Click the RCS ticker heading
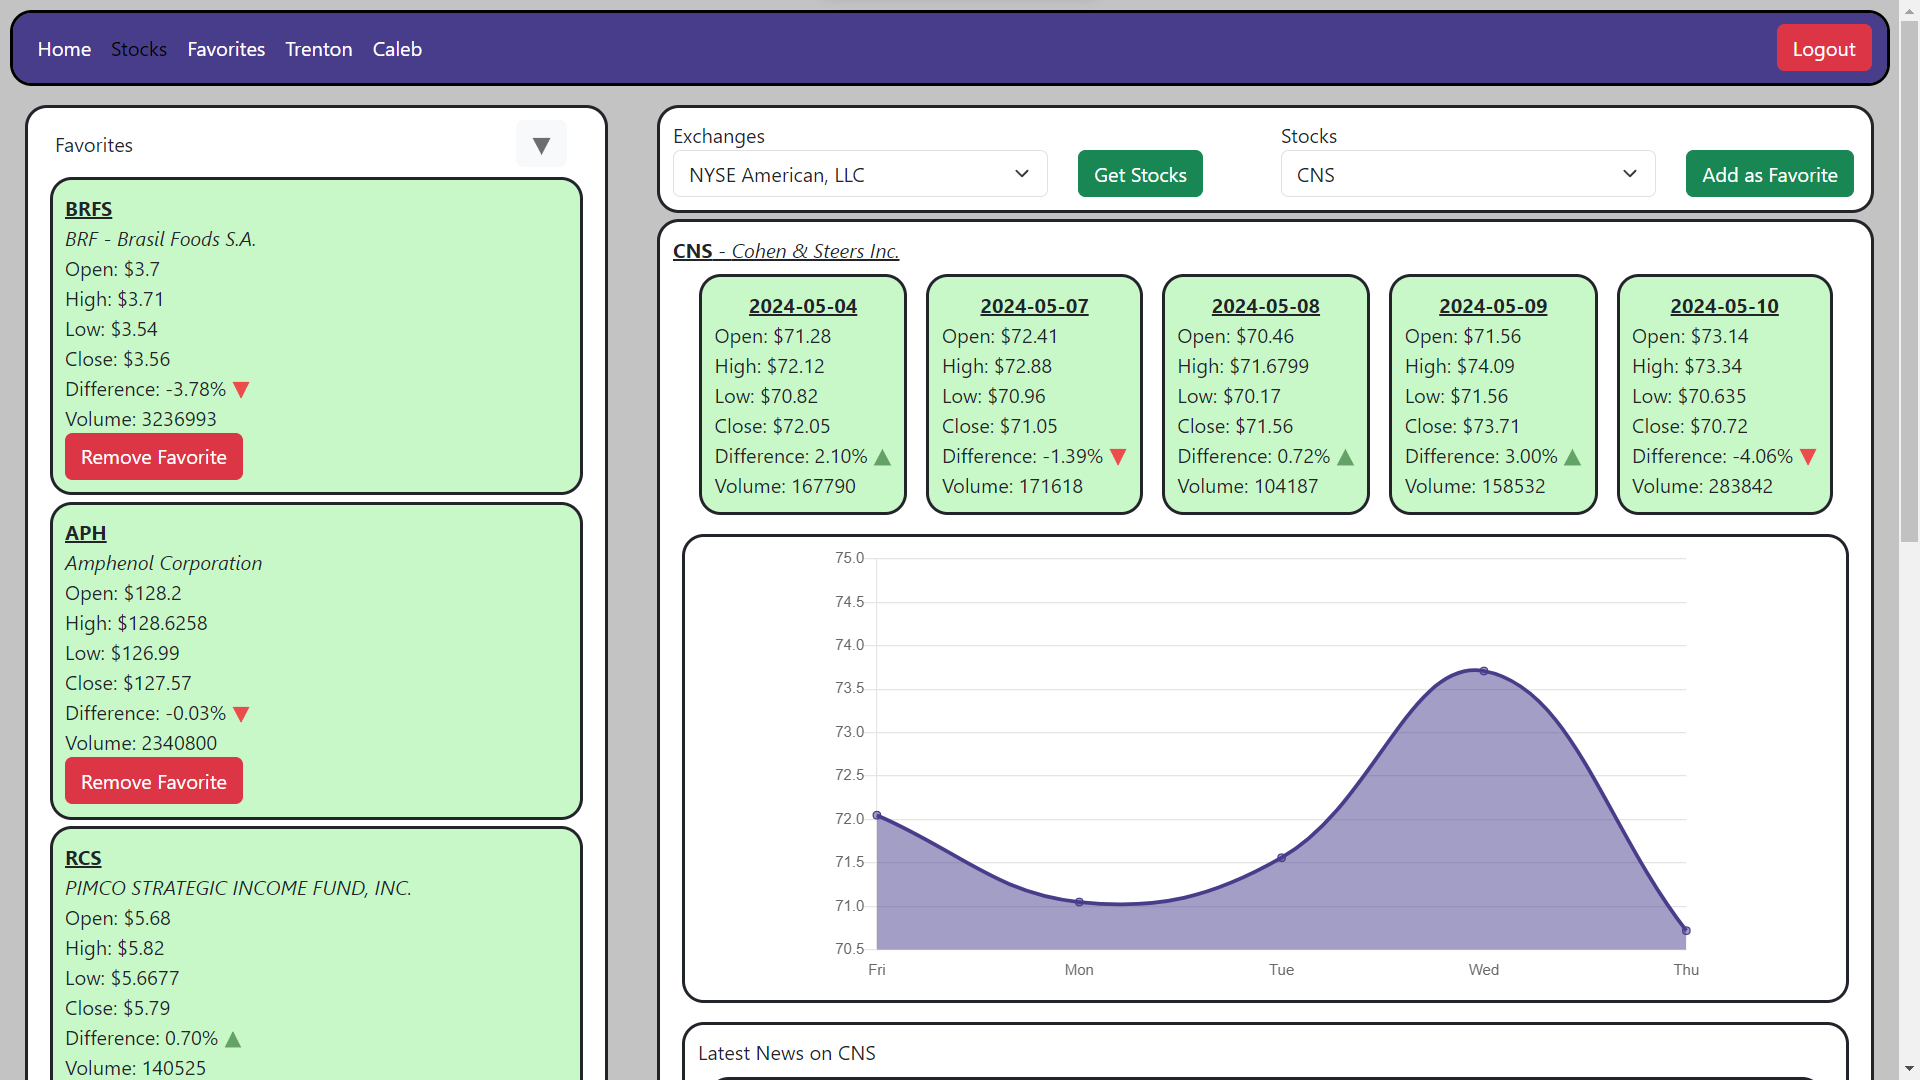This screenshot has height=1080, width=1920. [83, 858]
